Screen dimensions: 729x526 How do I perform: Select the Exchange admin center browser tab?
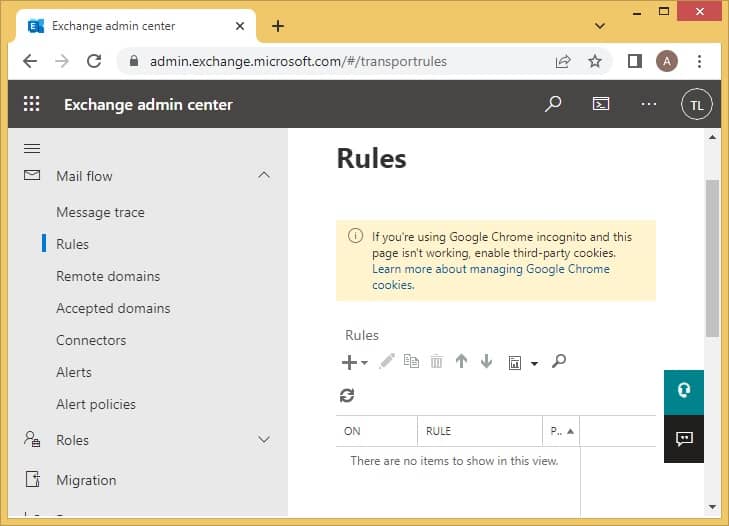tap(136, 26)
